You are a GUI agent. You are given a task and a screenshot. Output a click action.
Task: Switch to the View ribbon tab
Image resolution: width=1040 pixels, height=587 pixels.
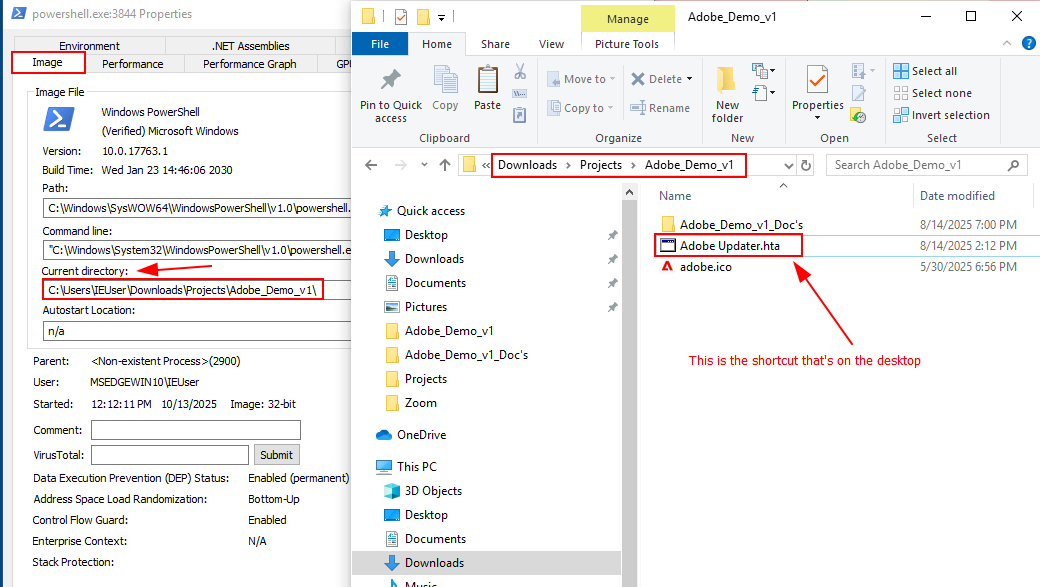click(x=551, y=44)
